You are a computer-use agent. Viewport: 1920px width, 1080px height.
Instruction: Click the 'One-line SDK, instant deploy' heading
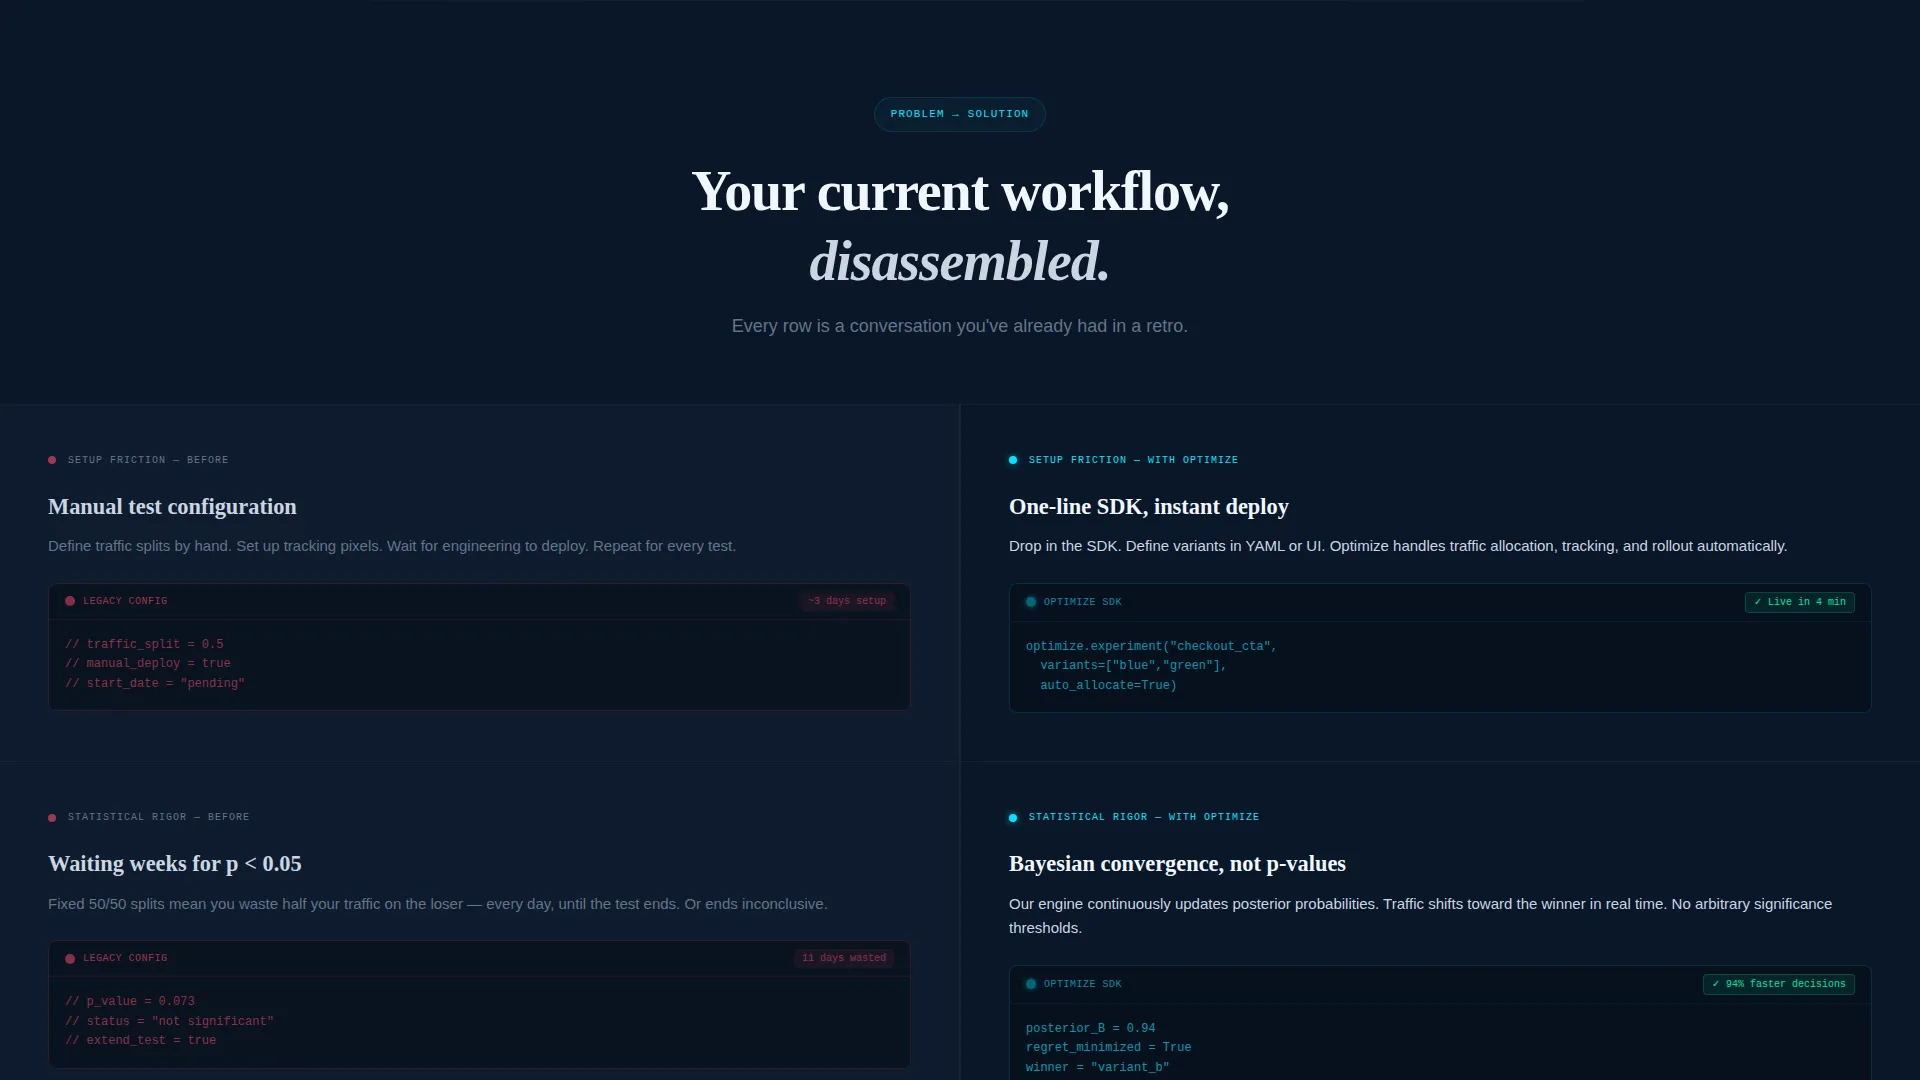(1149, 507)
